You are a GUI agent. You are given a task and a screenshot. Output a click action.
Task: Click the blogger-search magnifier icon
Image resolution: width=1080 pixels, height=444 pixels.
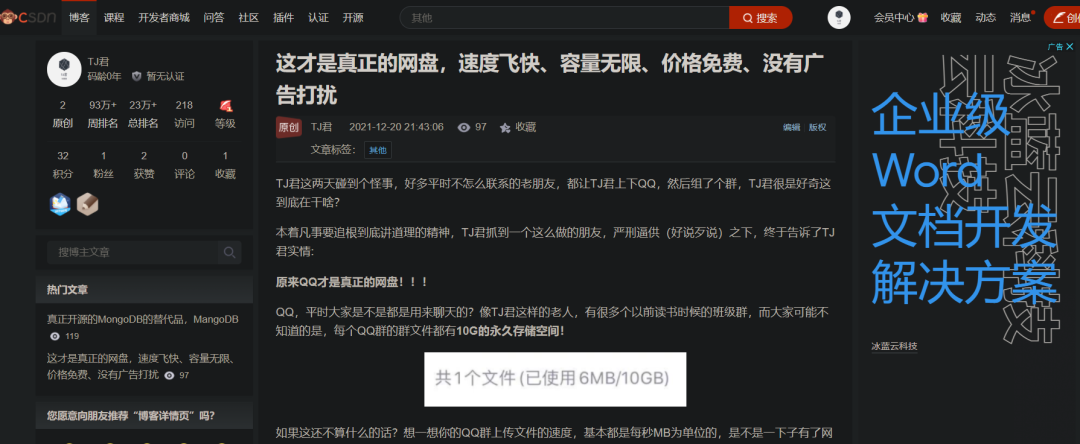(x=229, y=253)
